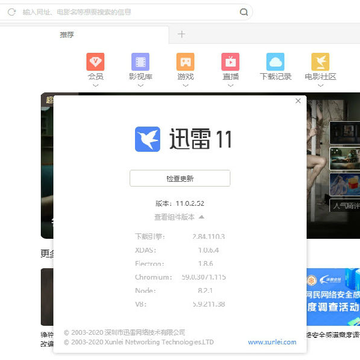This screenshot has height=360, width=360.
Task: Expand chevron under 电影社区
Action: 320,85
